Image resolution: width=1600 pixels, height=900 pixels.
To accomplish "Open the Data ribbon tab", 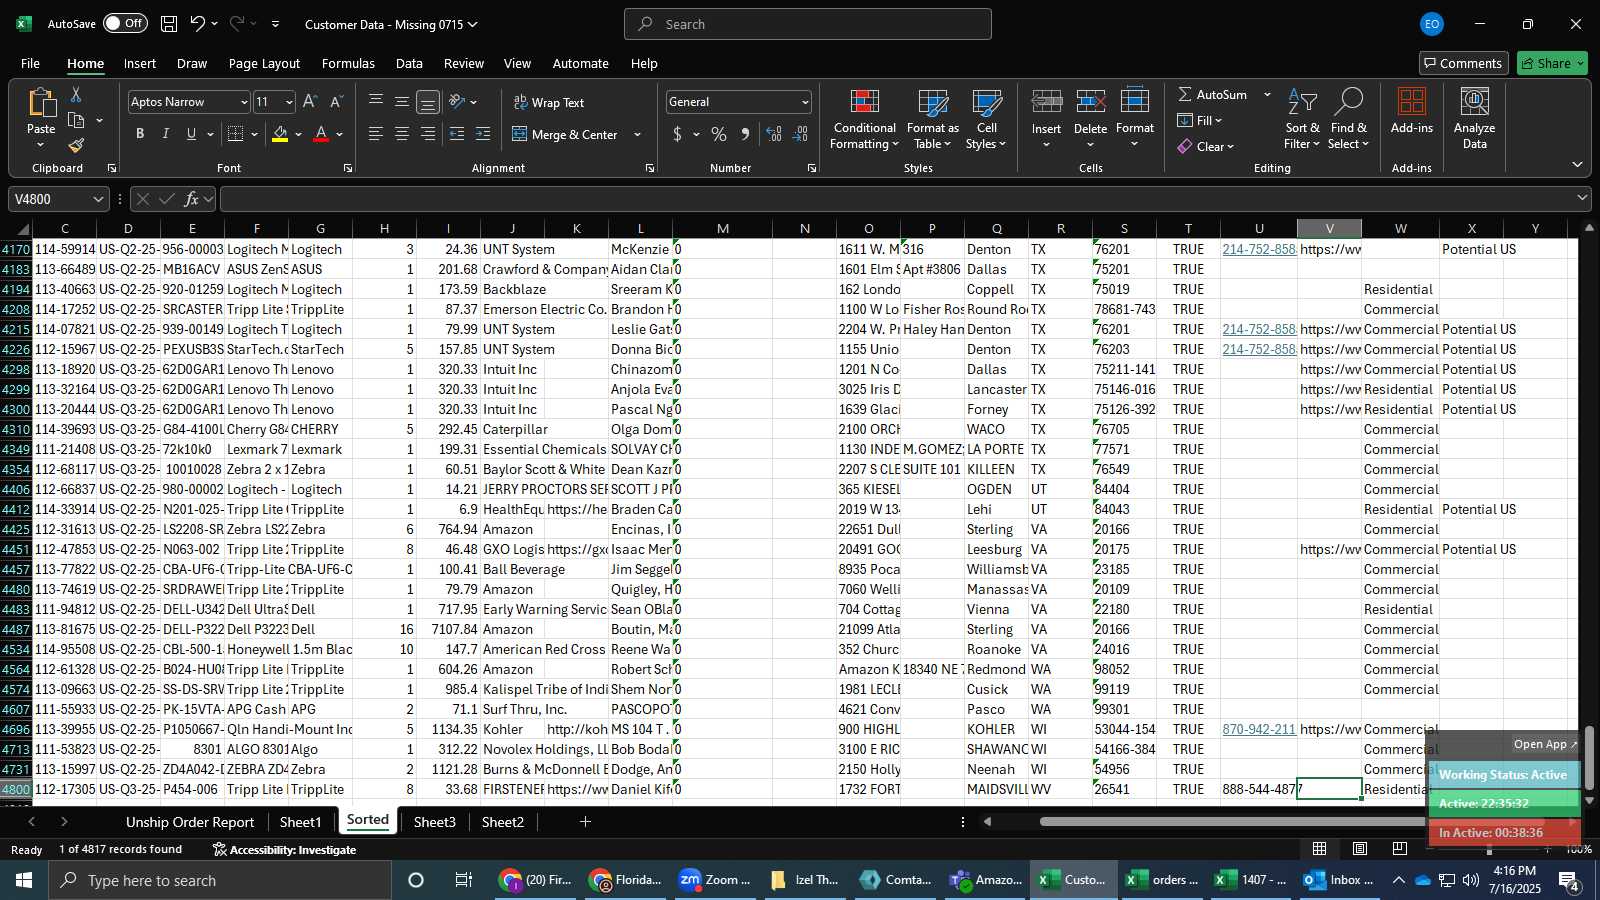I will [x=409, y=63].
